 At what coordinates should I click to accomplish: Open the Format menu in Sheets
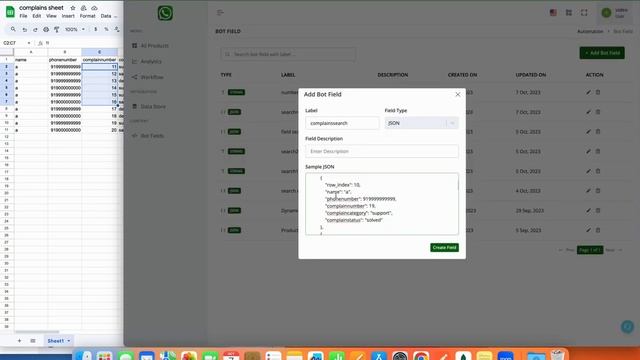coord(87,16)
